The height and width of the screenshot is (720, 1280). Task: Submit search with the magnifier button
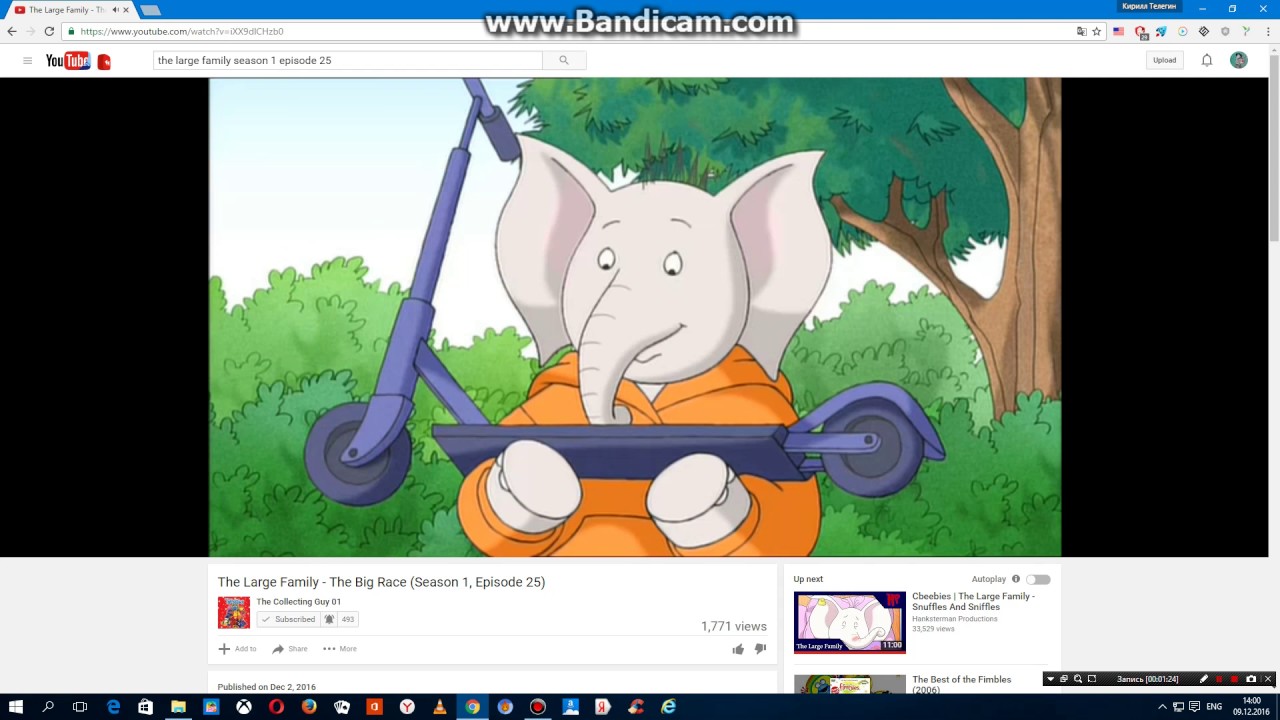click(x=564, y=60)
